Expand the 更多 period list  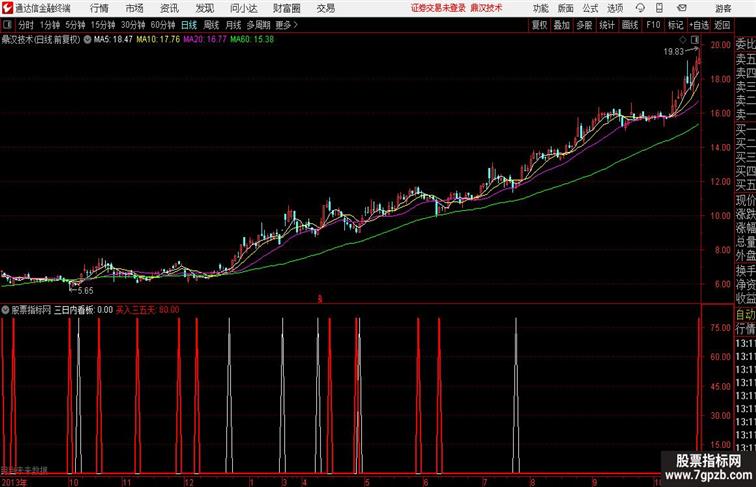tap(287, 25)
